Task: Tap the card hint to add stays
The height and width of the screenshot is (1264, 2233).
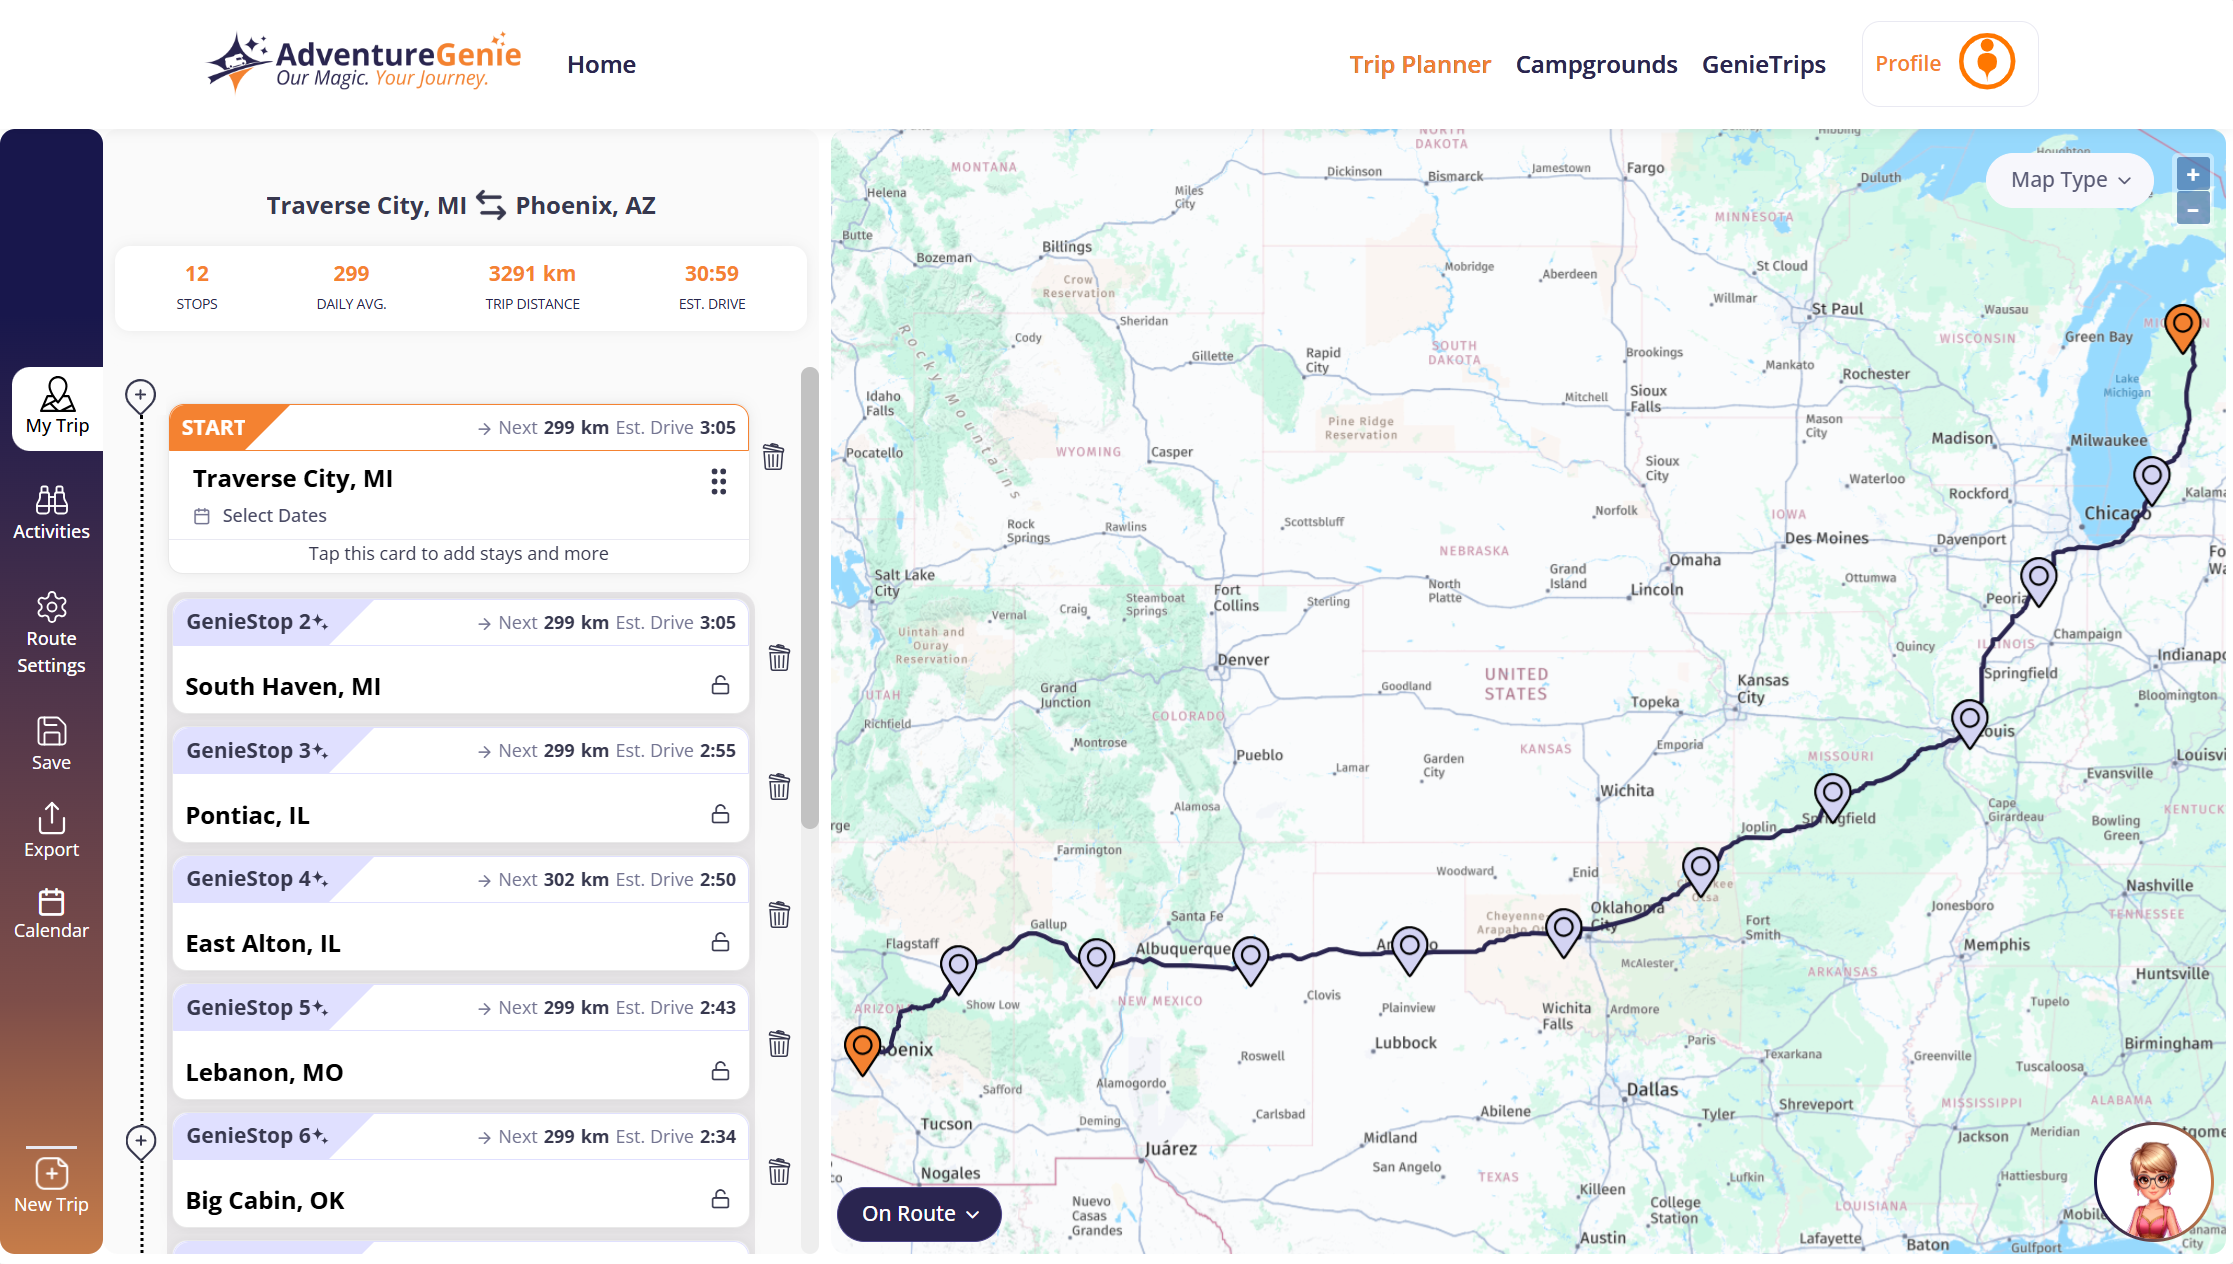Action: 458,554
